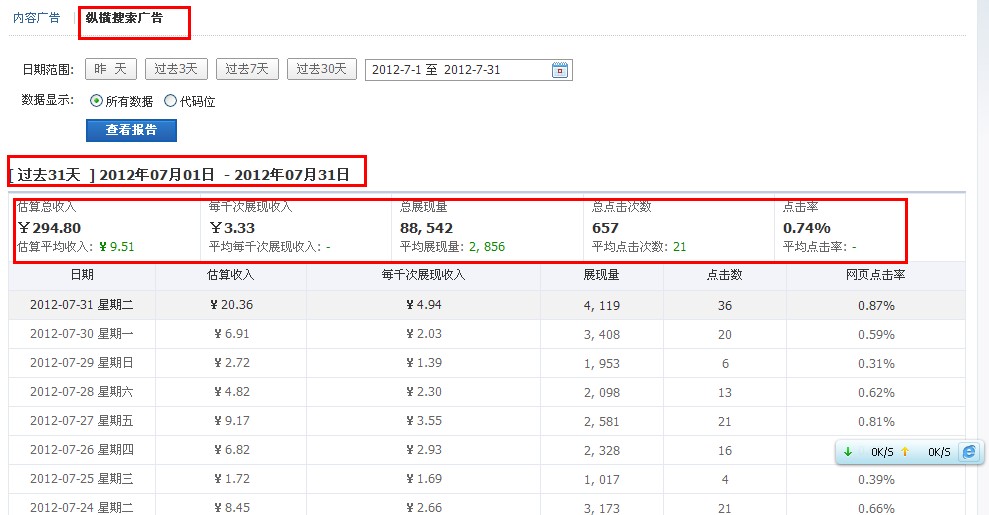
Task: Click the 0.62% click rate cell
Action: pos(876,393)
